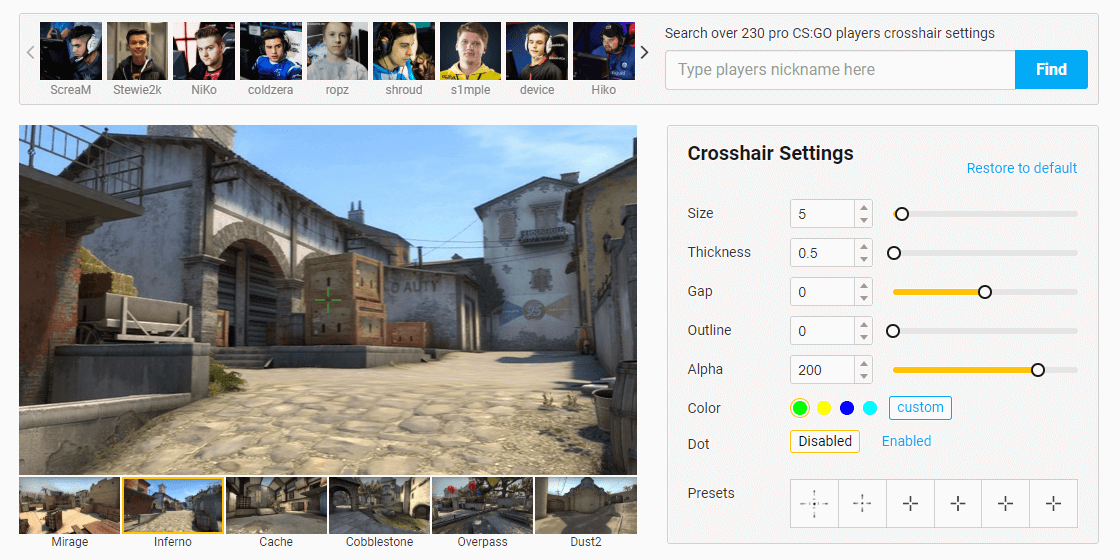The image size is (1120, 560).
Task: Switch preview map to Overpass
Action: point(481,506)
